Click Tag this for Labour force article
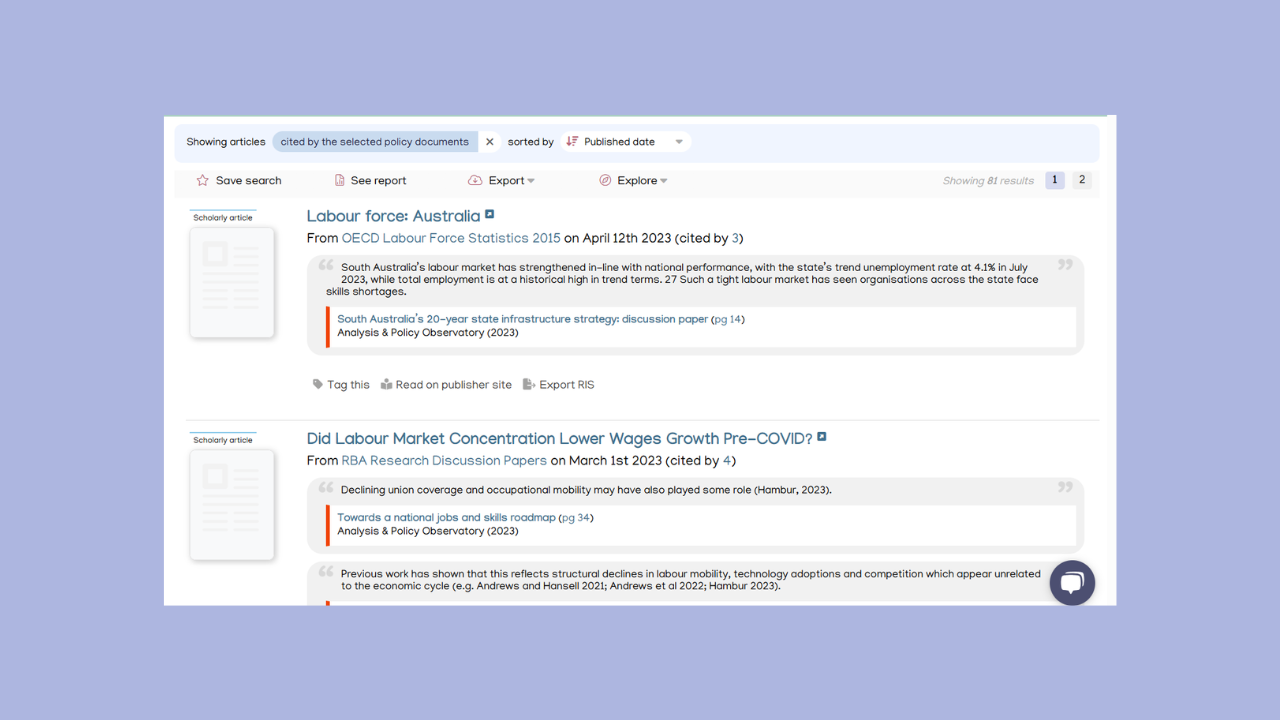 348,385
